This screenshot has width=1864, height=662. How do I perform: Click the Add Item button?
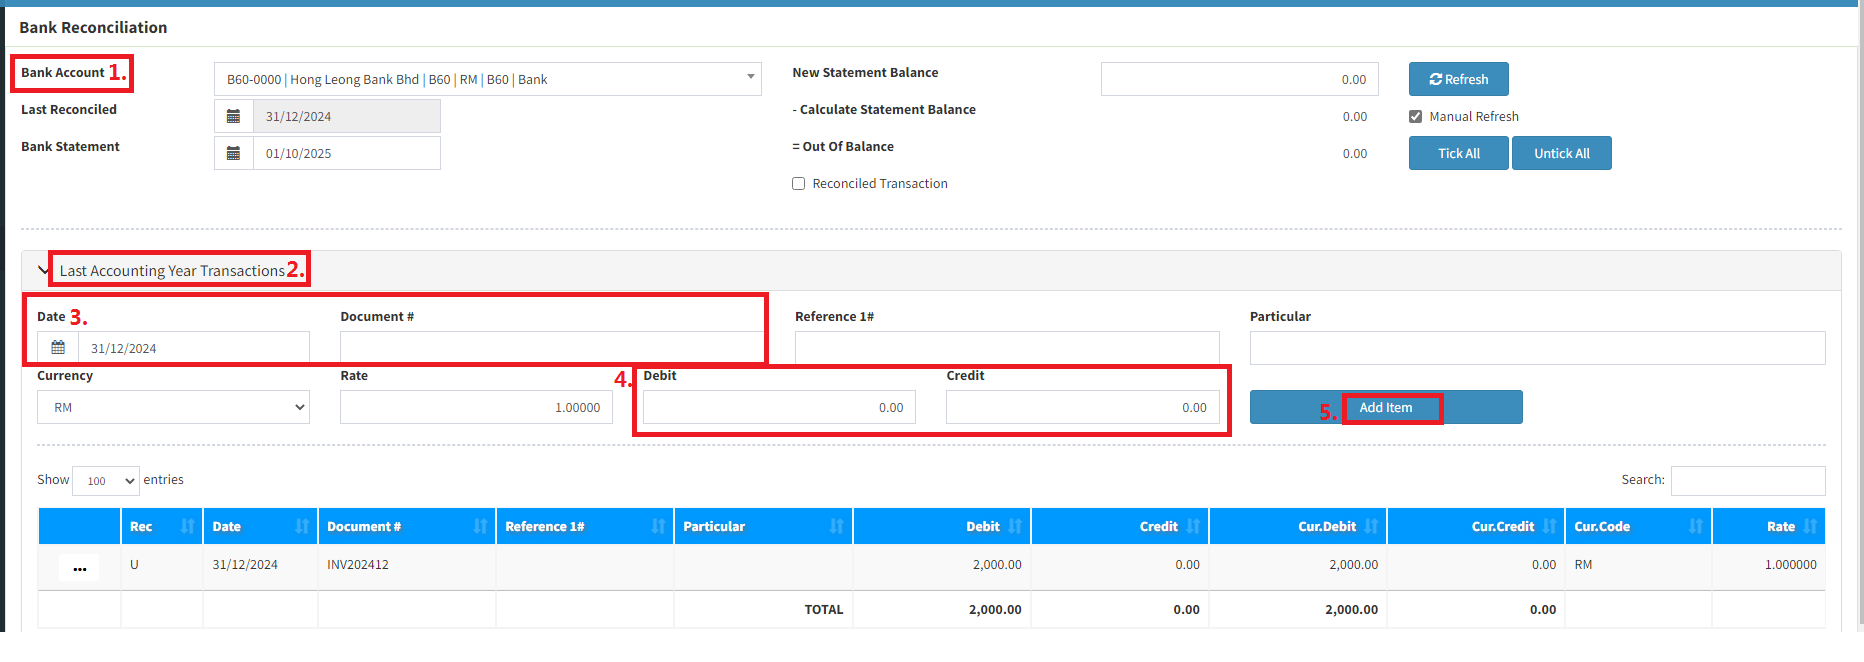point(1385,408)
